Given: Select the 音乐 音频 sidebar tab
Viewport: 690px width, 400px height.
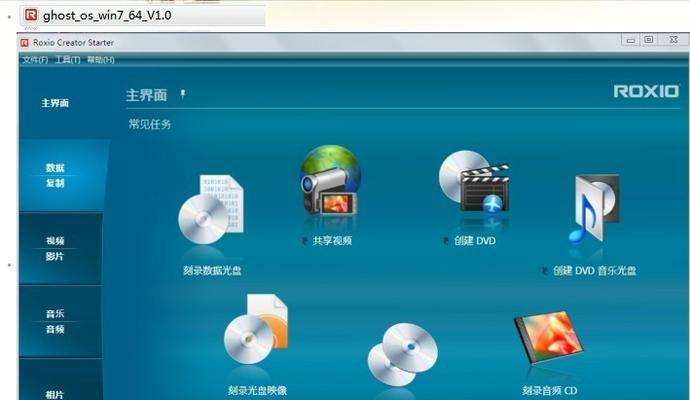Looking at the screenshot, I should pos(61,321).
